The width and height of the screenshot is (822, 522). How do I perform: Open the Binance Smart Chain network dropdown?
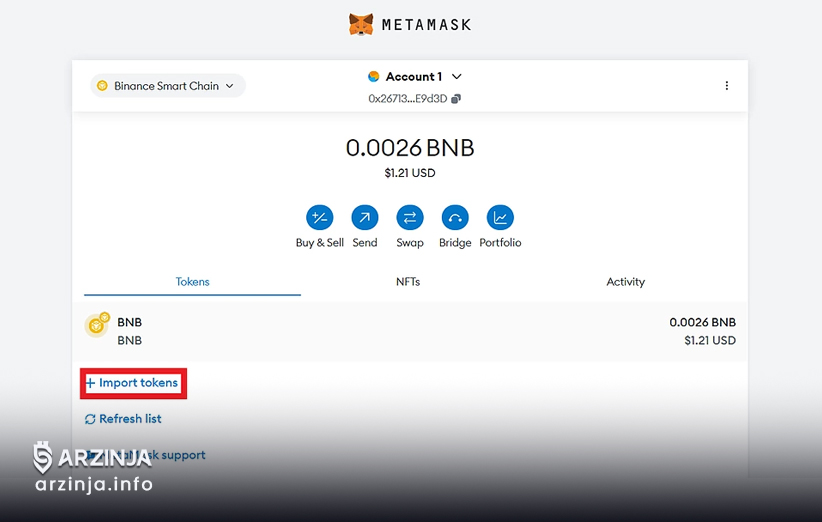(168, 86)
